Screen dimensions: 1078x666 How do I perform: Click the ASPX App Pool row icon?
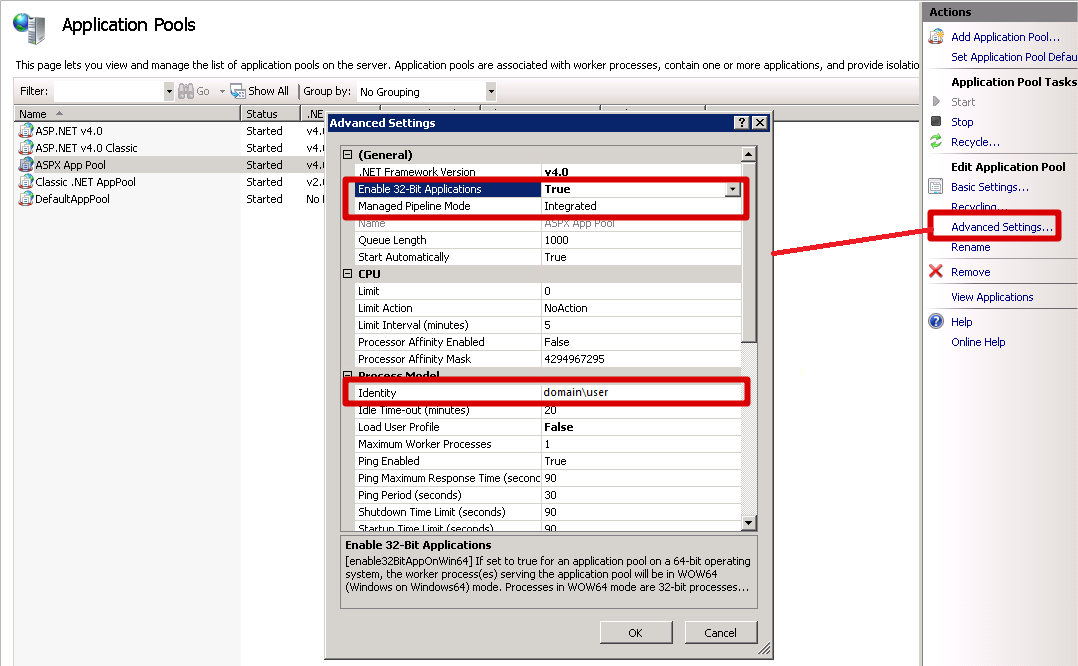point(25,165)
